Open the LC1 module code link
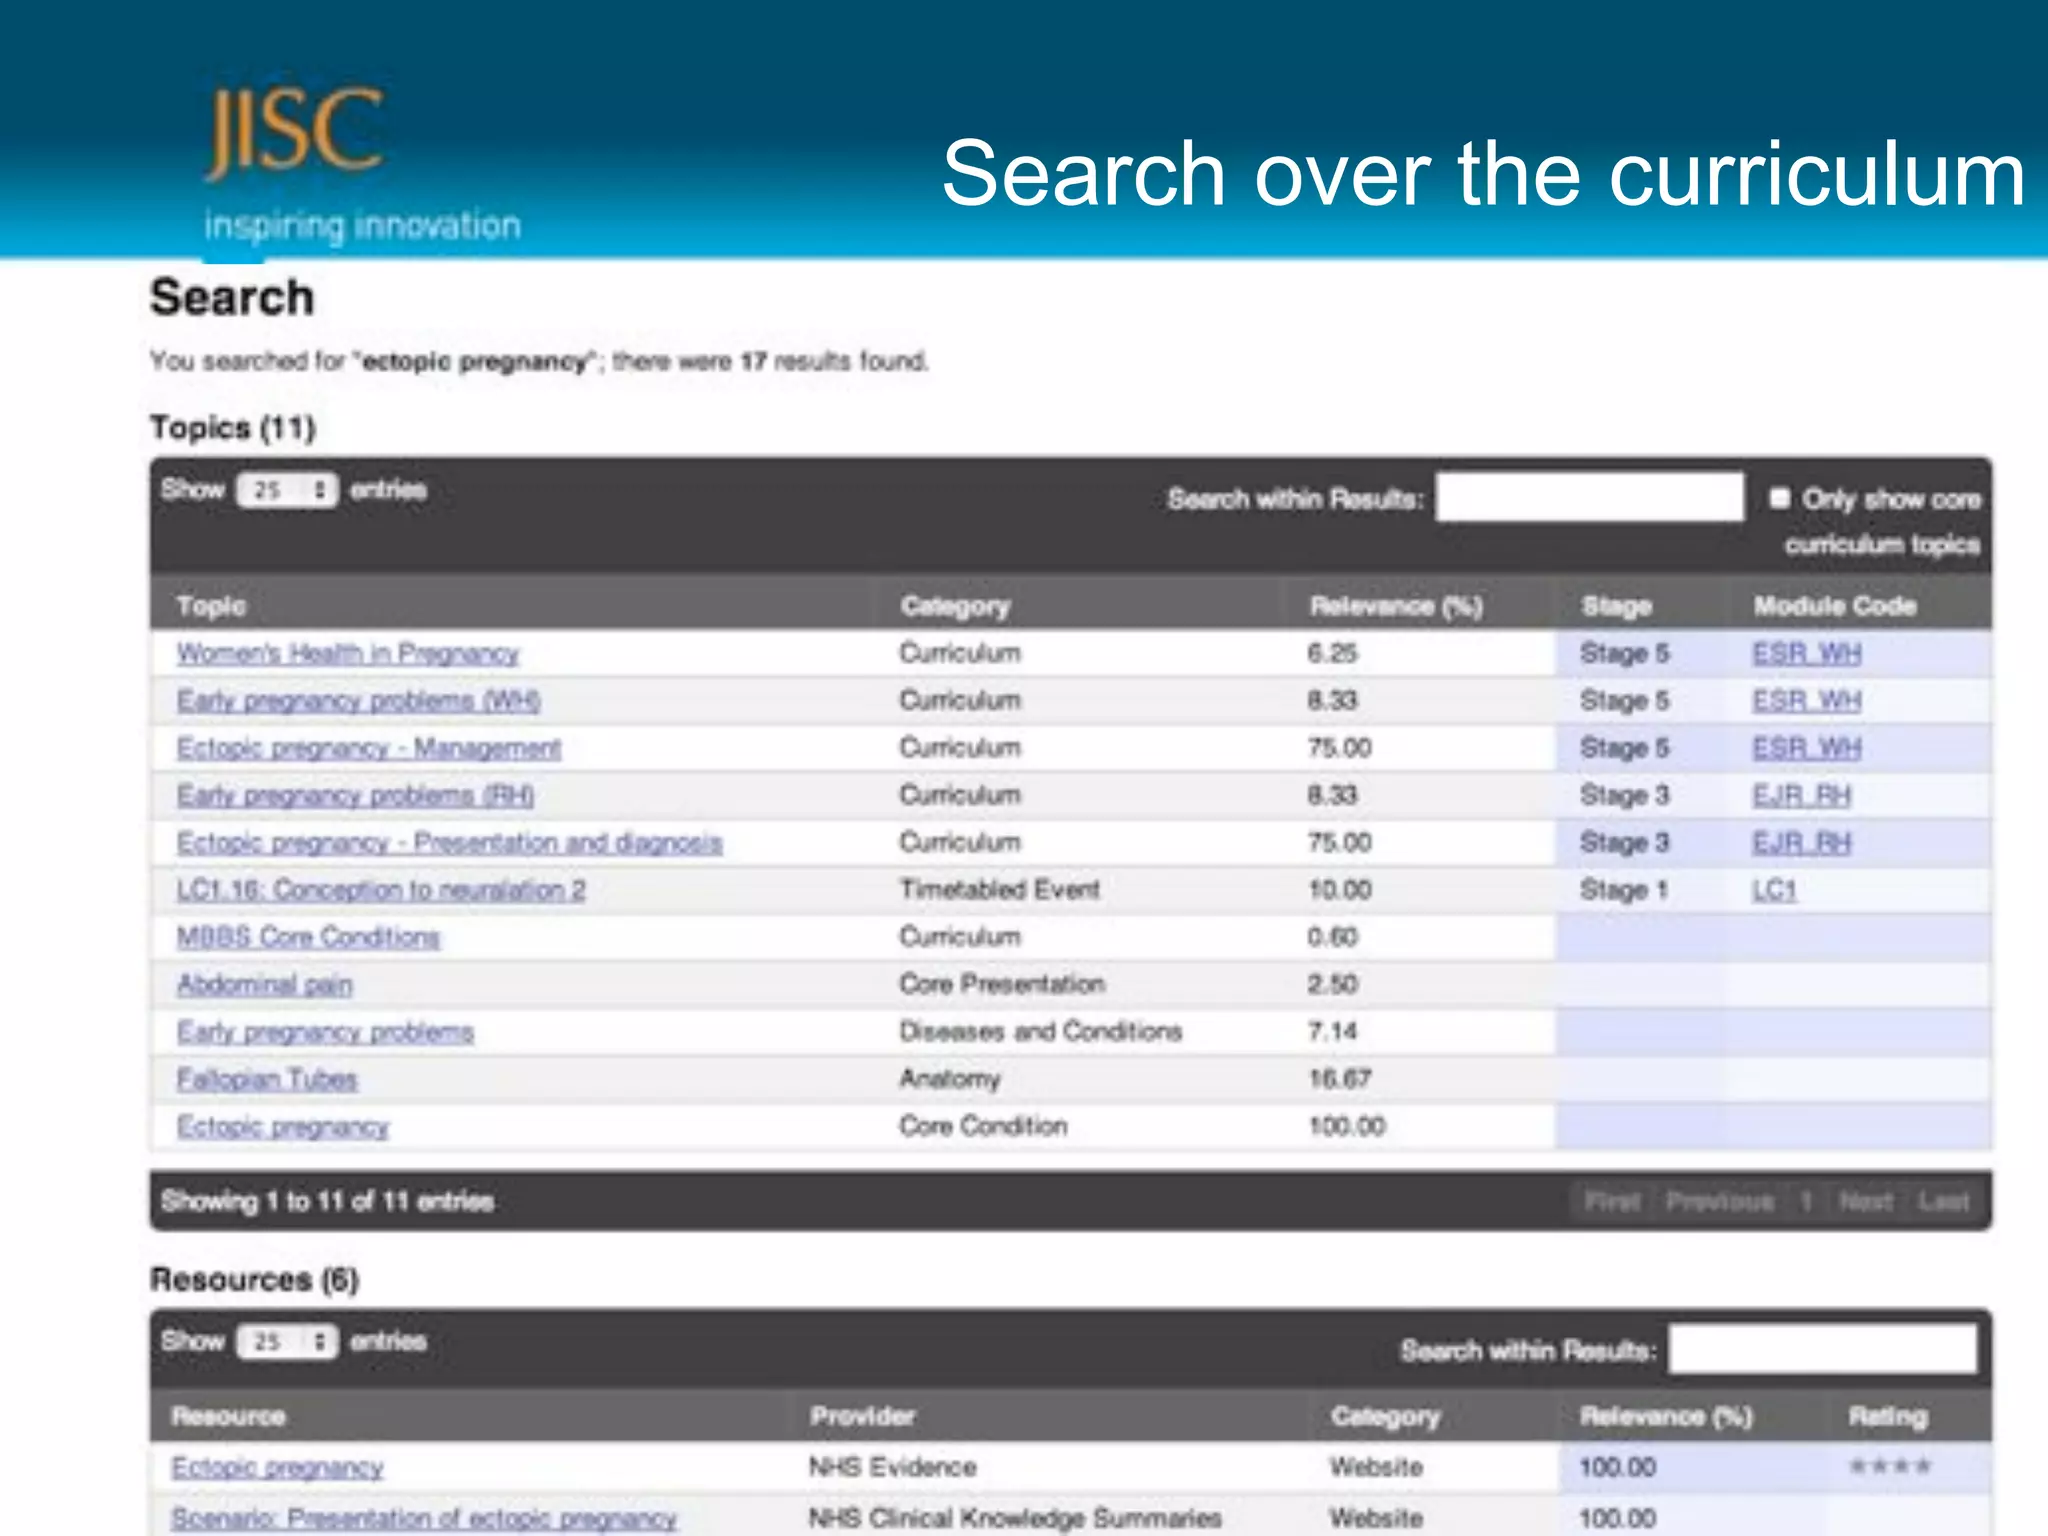 point(1774,890)
